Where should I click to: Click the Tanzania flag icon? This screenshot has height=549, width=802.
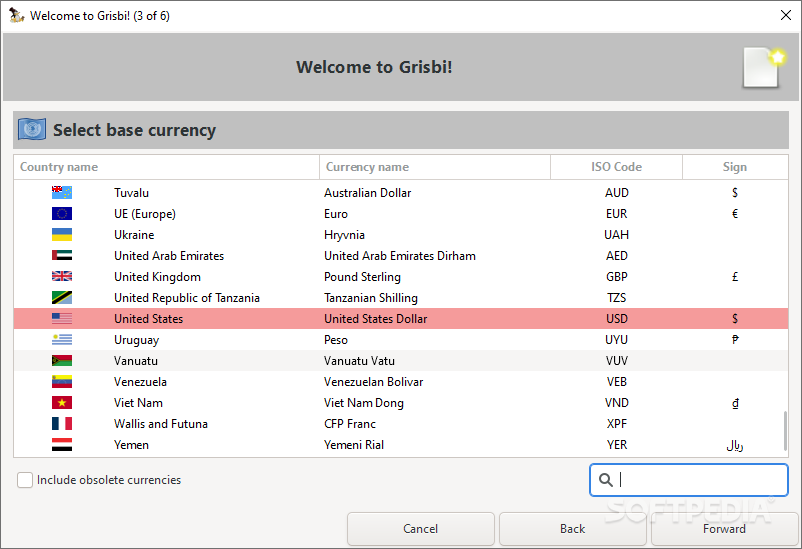pyautogui.click(x=62, y=297)
